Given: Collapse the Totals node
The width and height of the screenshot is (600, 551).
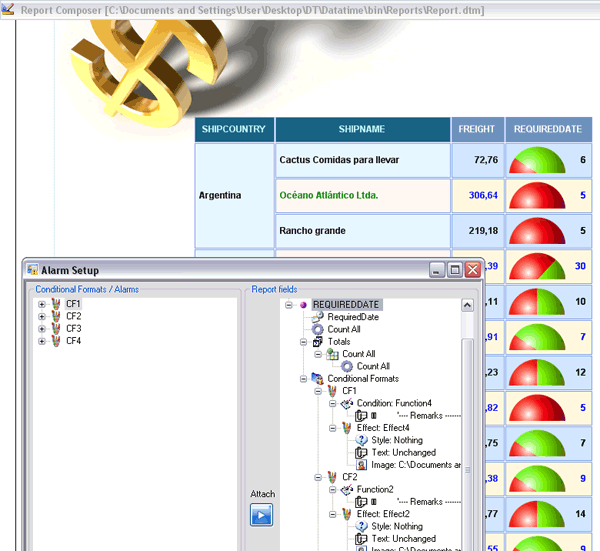Looking at the screenshot, I should coord(303,342).
